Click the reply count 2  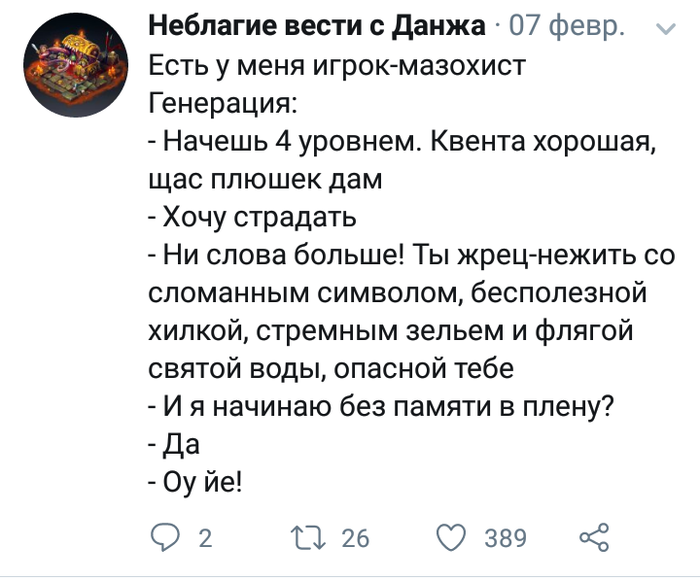pyautogui.click(x=205, y=539)
